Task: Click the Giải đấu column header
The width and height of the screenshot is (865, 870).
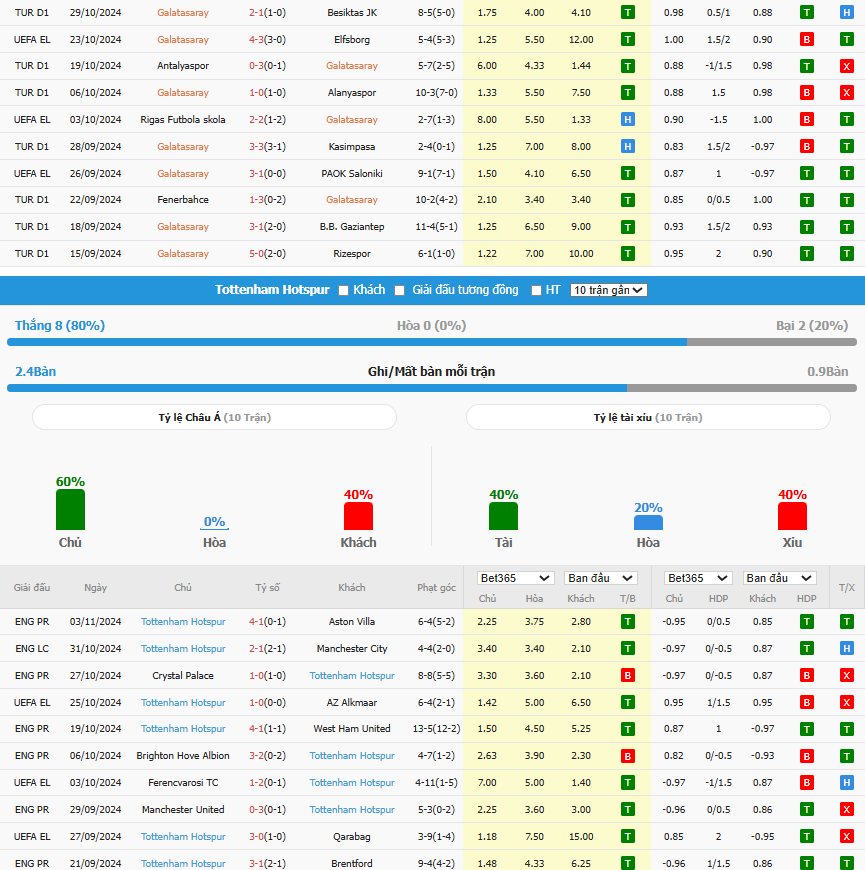Action: [32, 588]
